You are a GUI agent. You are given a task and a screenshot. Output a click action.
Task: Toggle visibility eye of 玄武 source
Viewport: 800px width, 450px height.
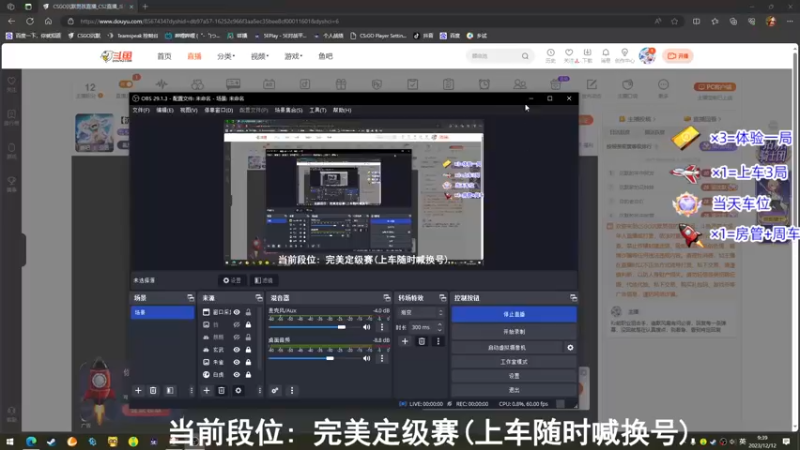pyautogui.click(x=237, y=349)
